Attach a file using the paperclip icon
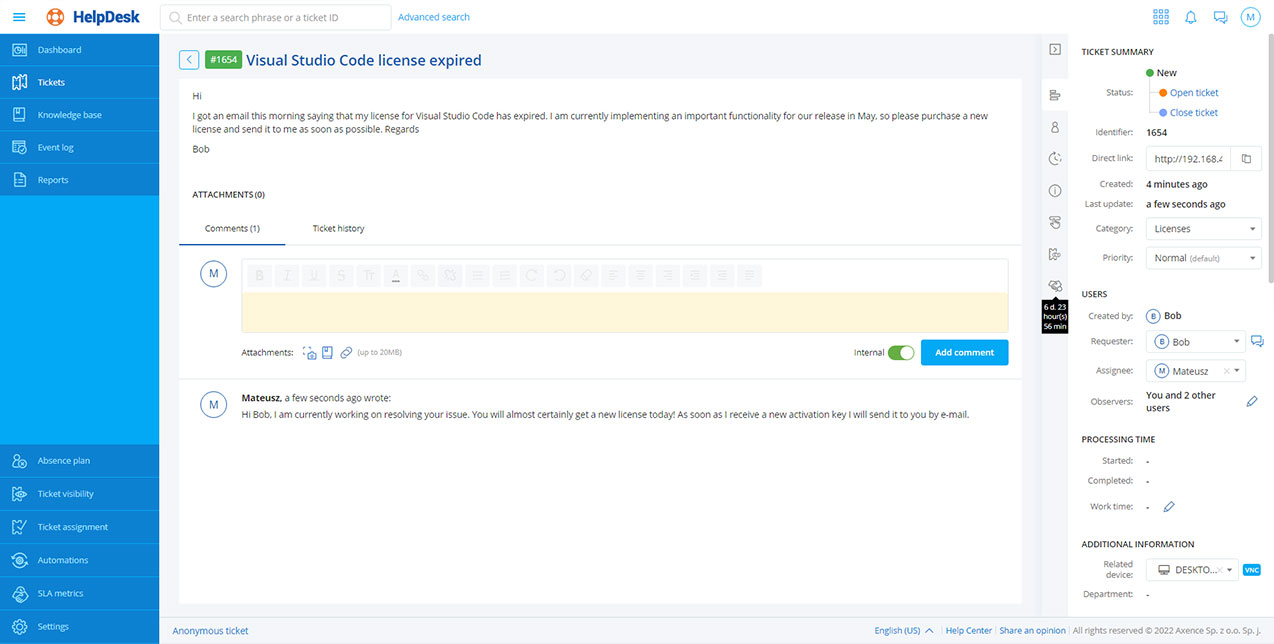The width and height of the screenshot is (1274, 644). tap(346, 352)
